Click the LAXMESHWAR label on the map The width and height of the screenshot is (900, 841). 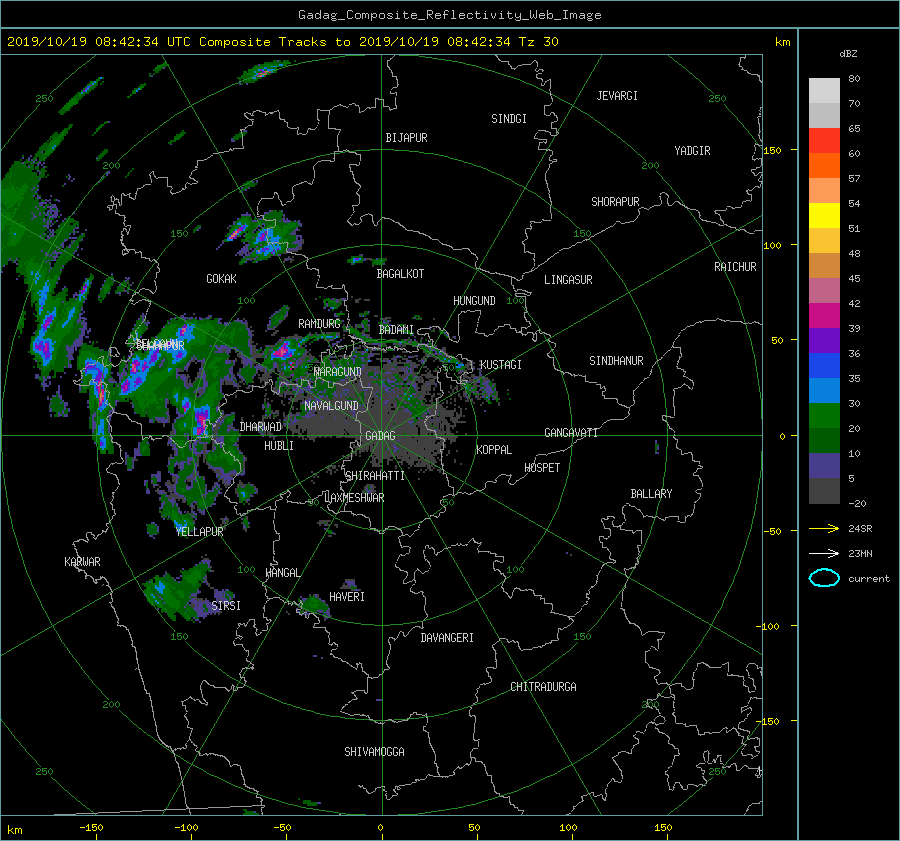coord(354,498)
